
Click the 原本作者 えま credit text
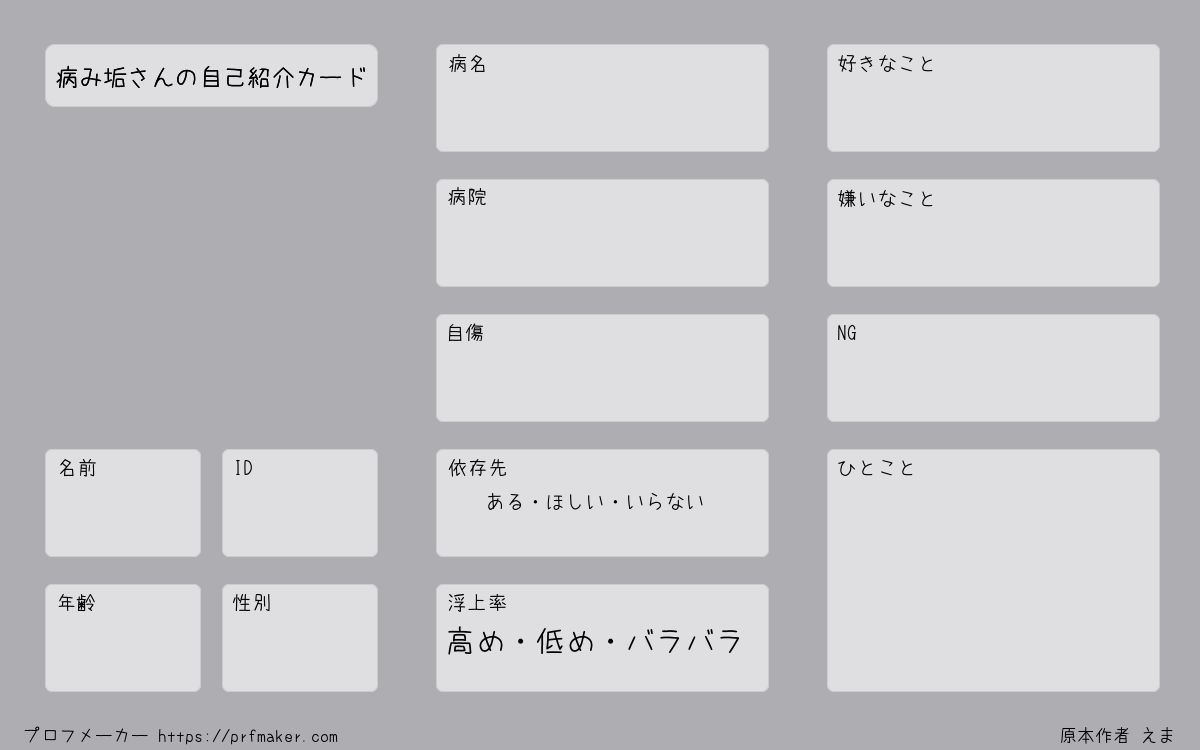pos(1118,736)
